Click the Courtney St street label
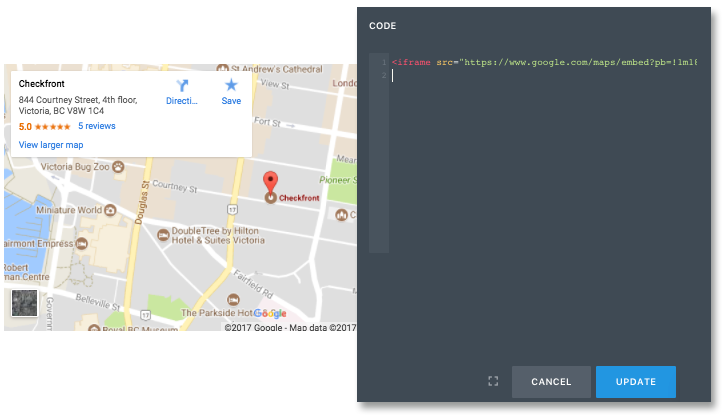The width and height of the screenshot is (723, 419). [x=175, y=186]
